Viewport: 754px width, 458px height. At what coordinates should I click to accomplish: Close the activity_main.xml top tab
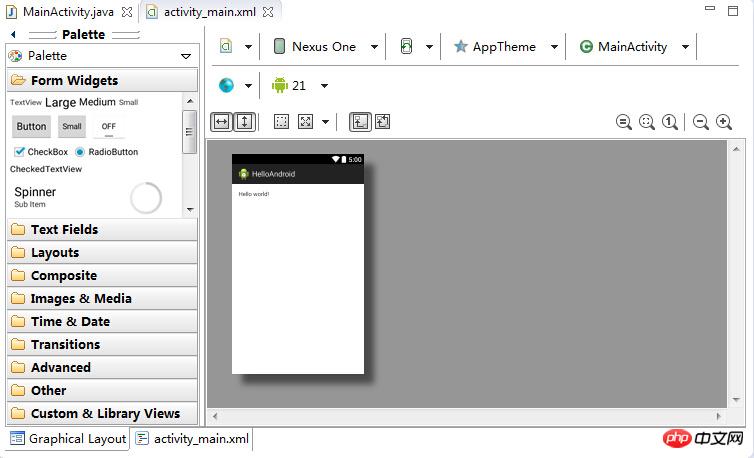[x=268, y=12]
